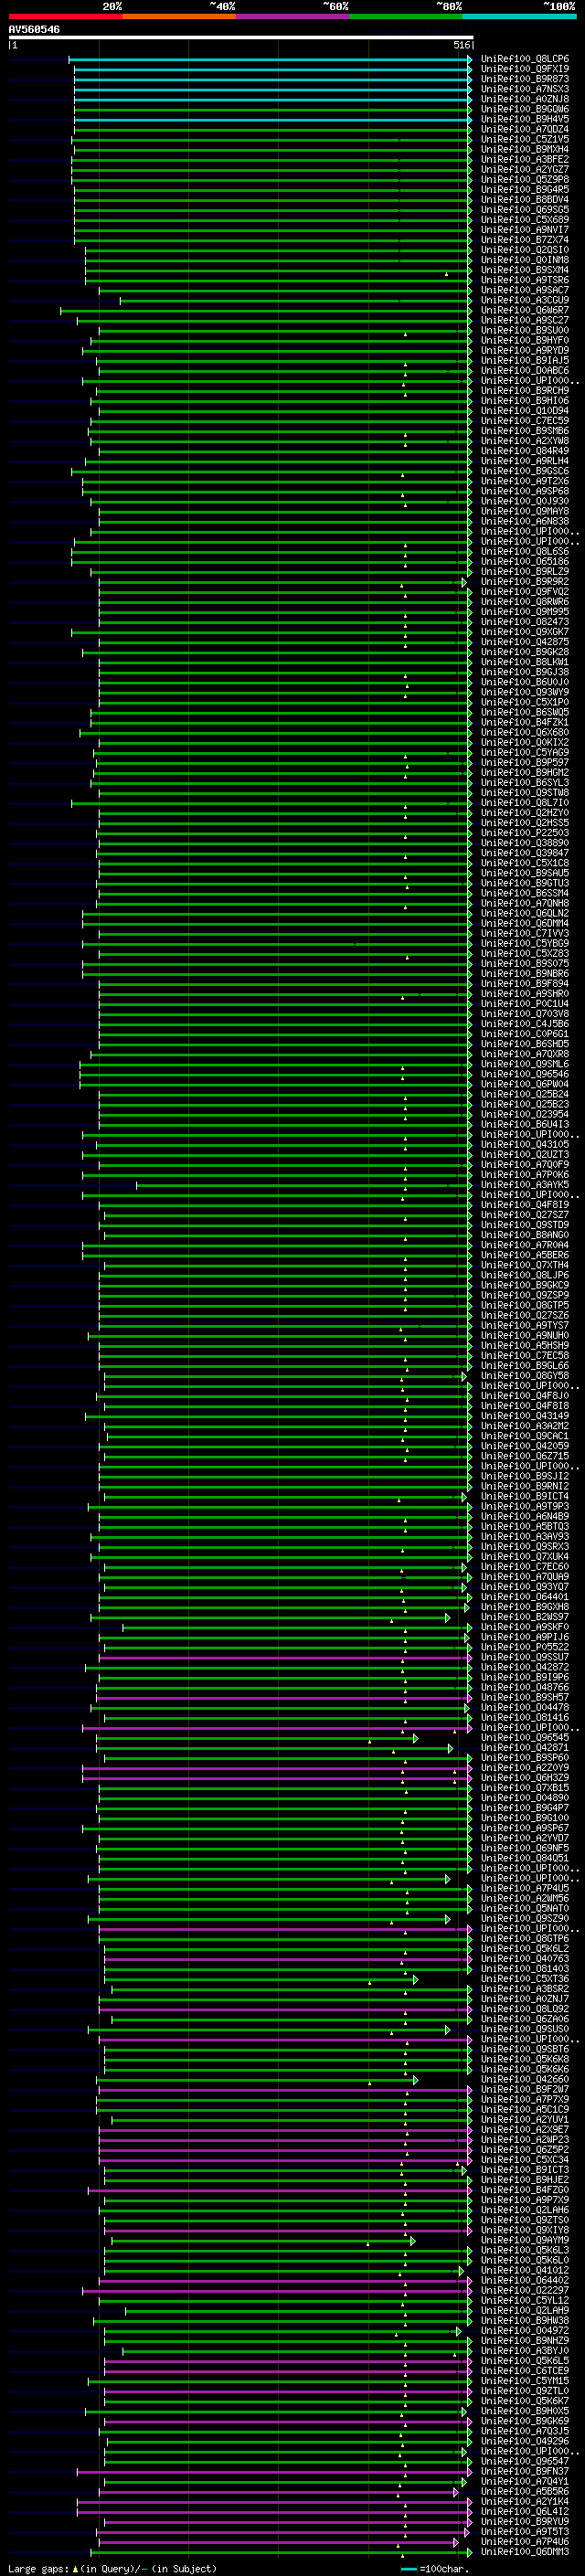Select hit UniRef100_B8BDV4

pyautogui.click(x=524, y=200)
